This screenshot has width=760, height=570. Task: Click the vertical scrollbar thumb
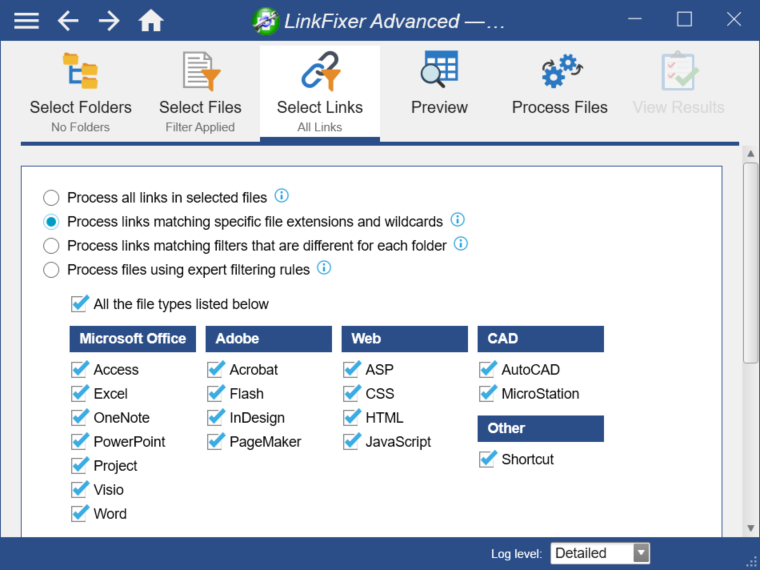pos(750,263)
